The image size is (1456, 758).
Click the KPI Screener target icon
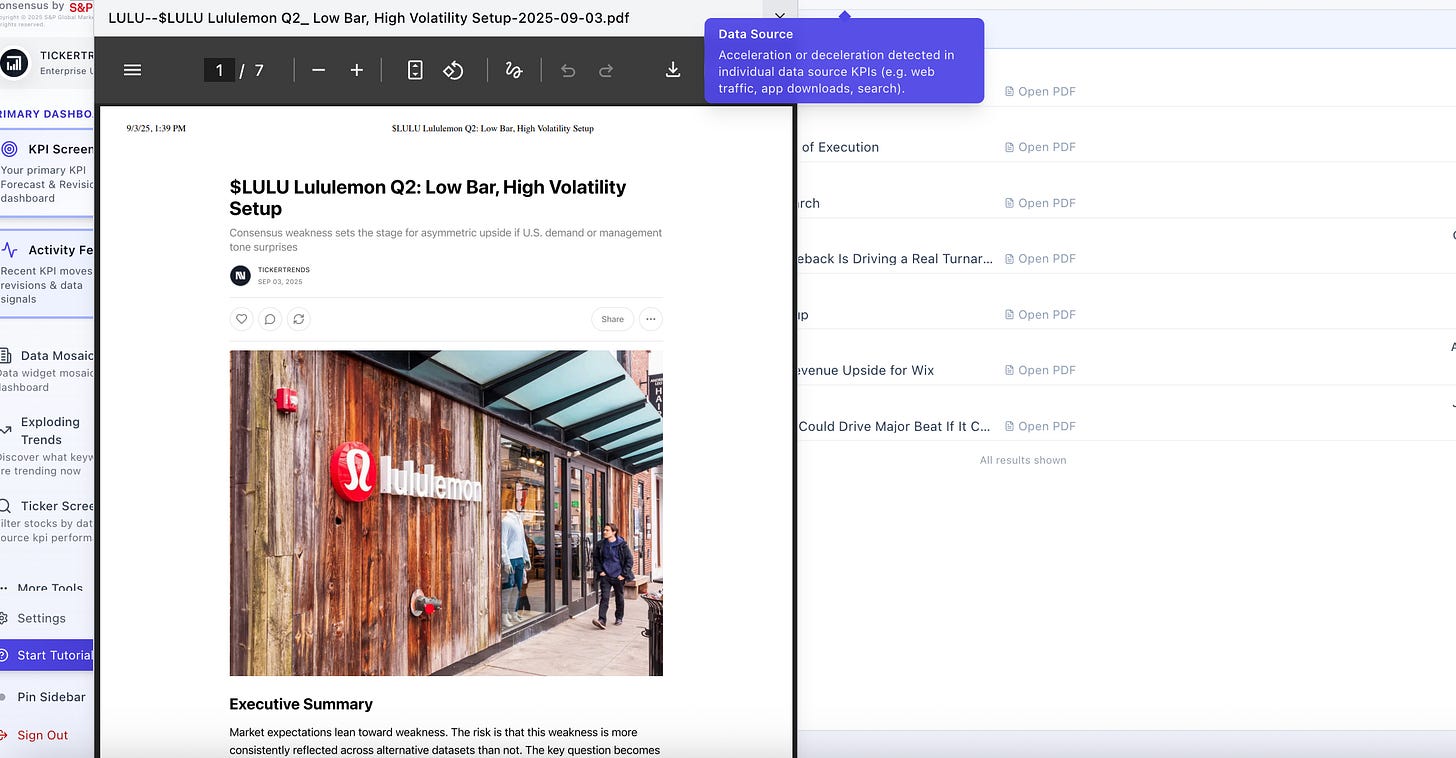coord(10,149)
